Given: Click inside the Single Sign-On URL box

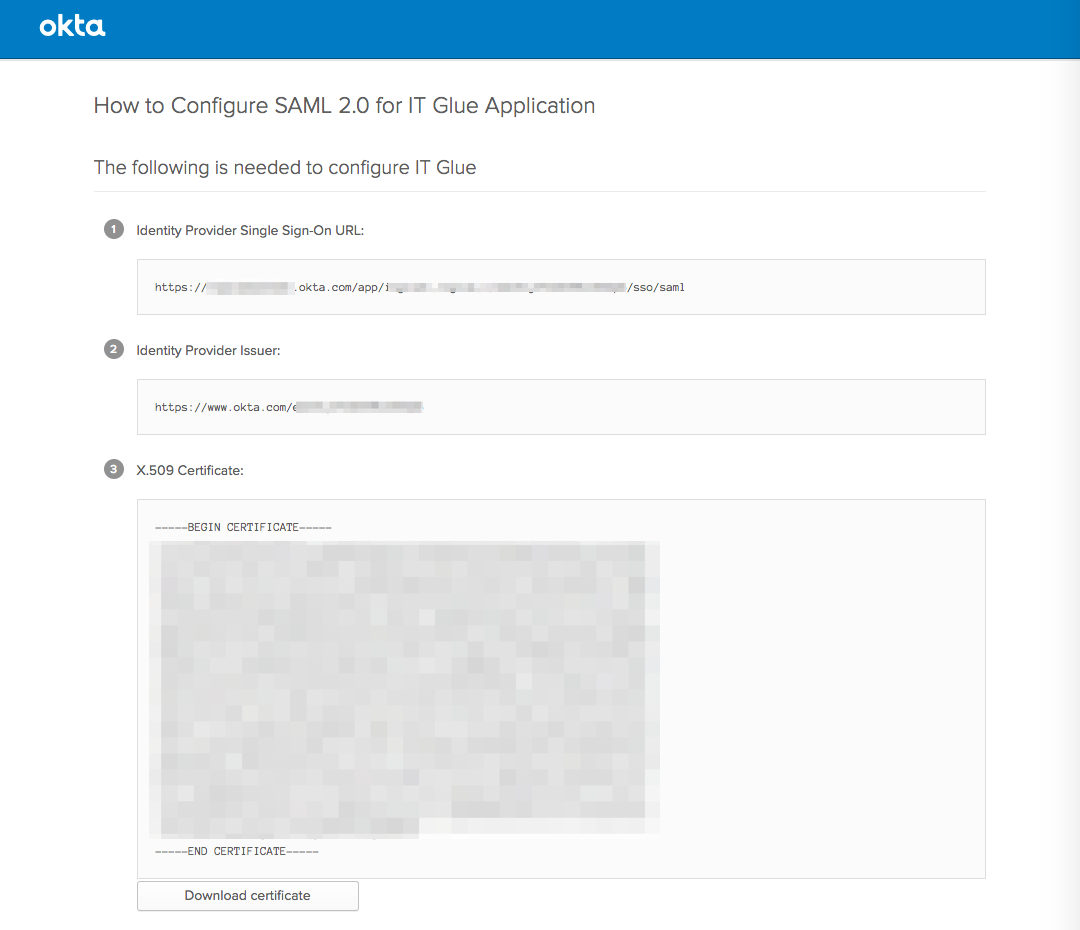Looking at the screenshot, I should click(560, 287).
